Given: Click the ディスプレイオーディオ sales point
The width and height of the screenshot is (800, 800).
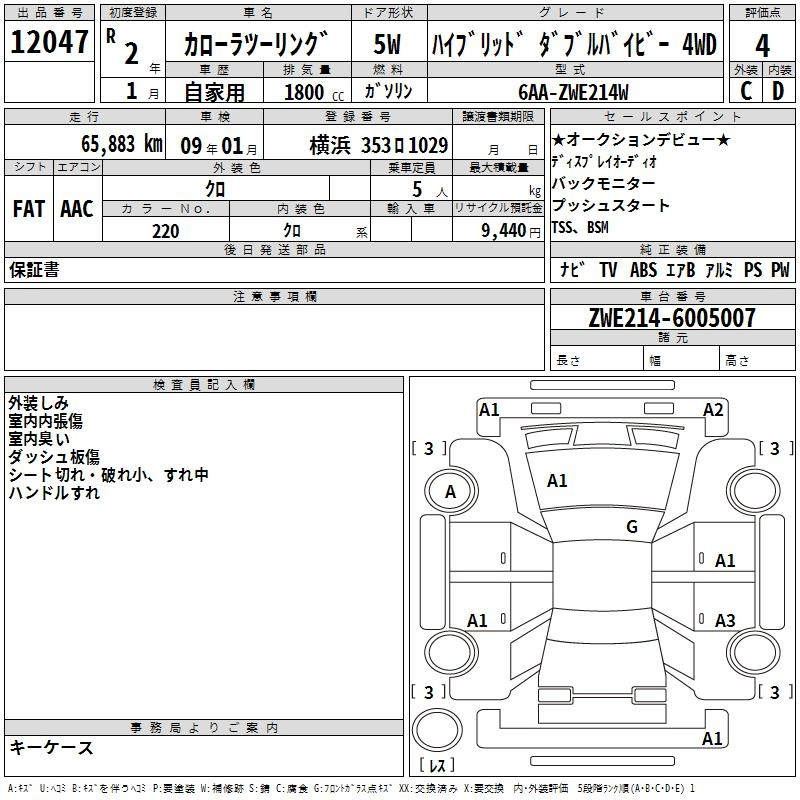Looking at the screenshot, I should [x=604, y=162].
